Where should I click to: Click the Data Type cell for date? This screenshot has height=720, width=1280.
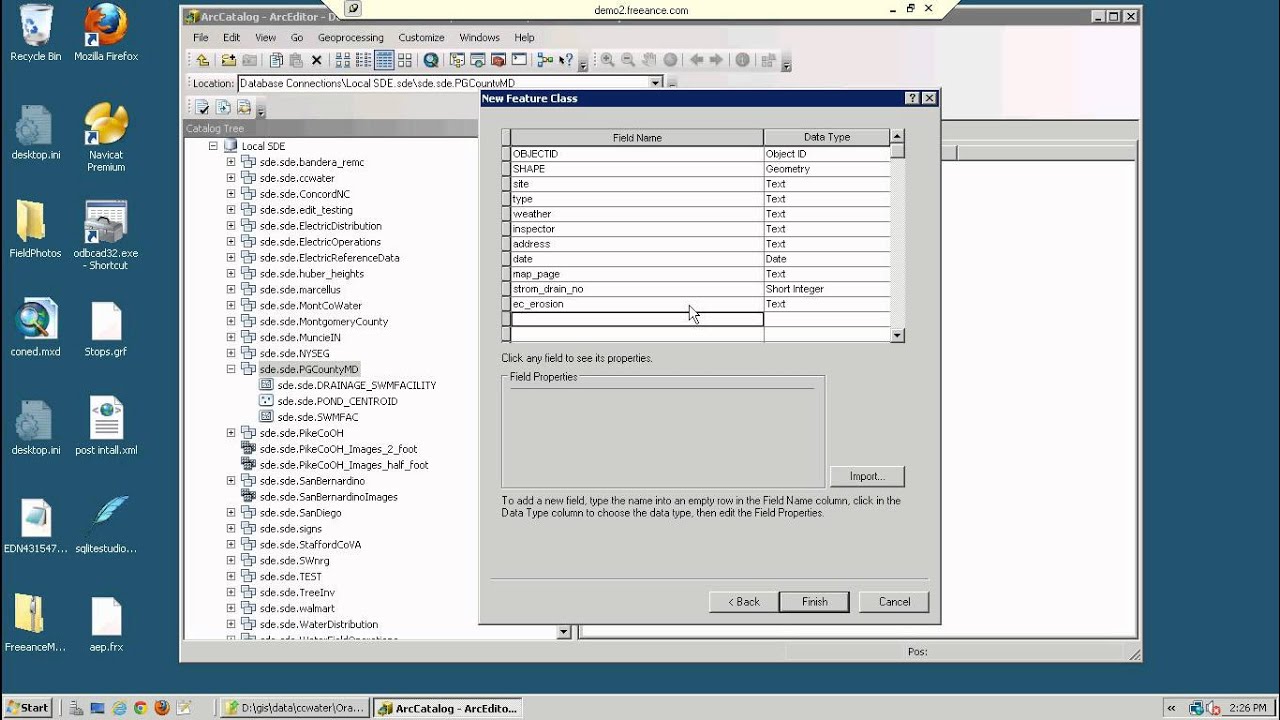(x=827, y=259)
